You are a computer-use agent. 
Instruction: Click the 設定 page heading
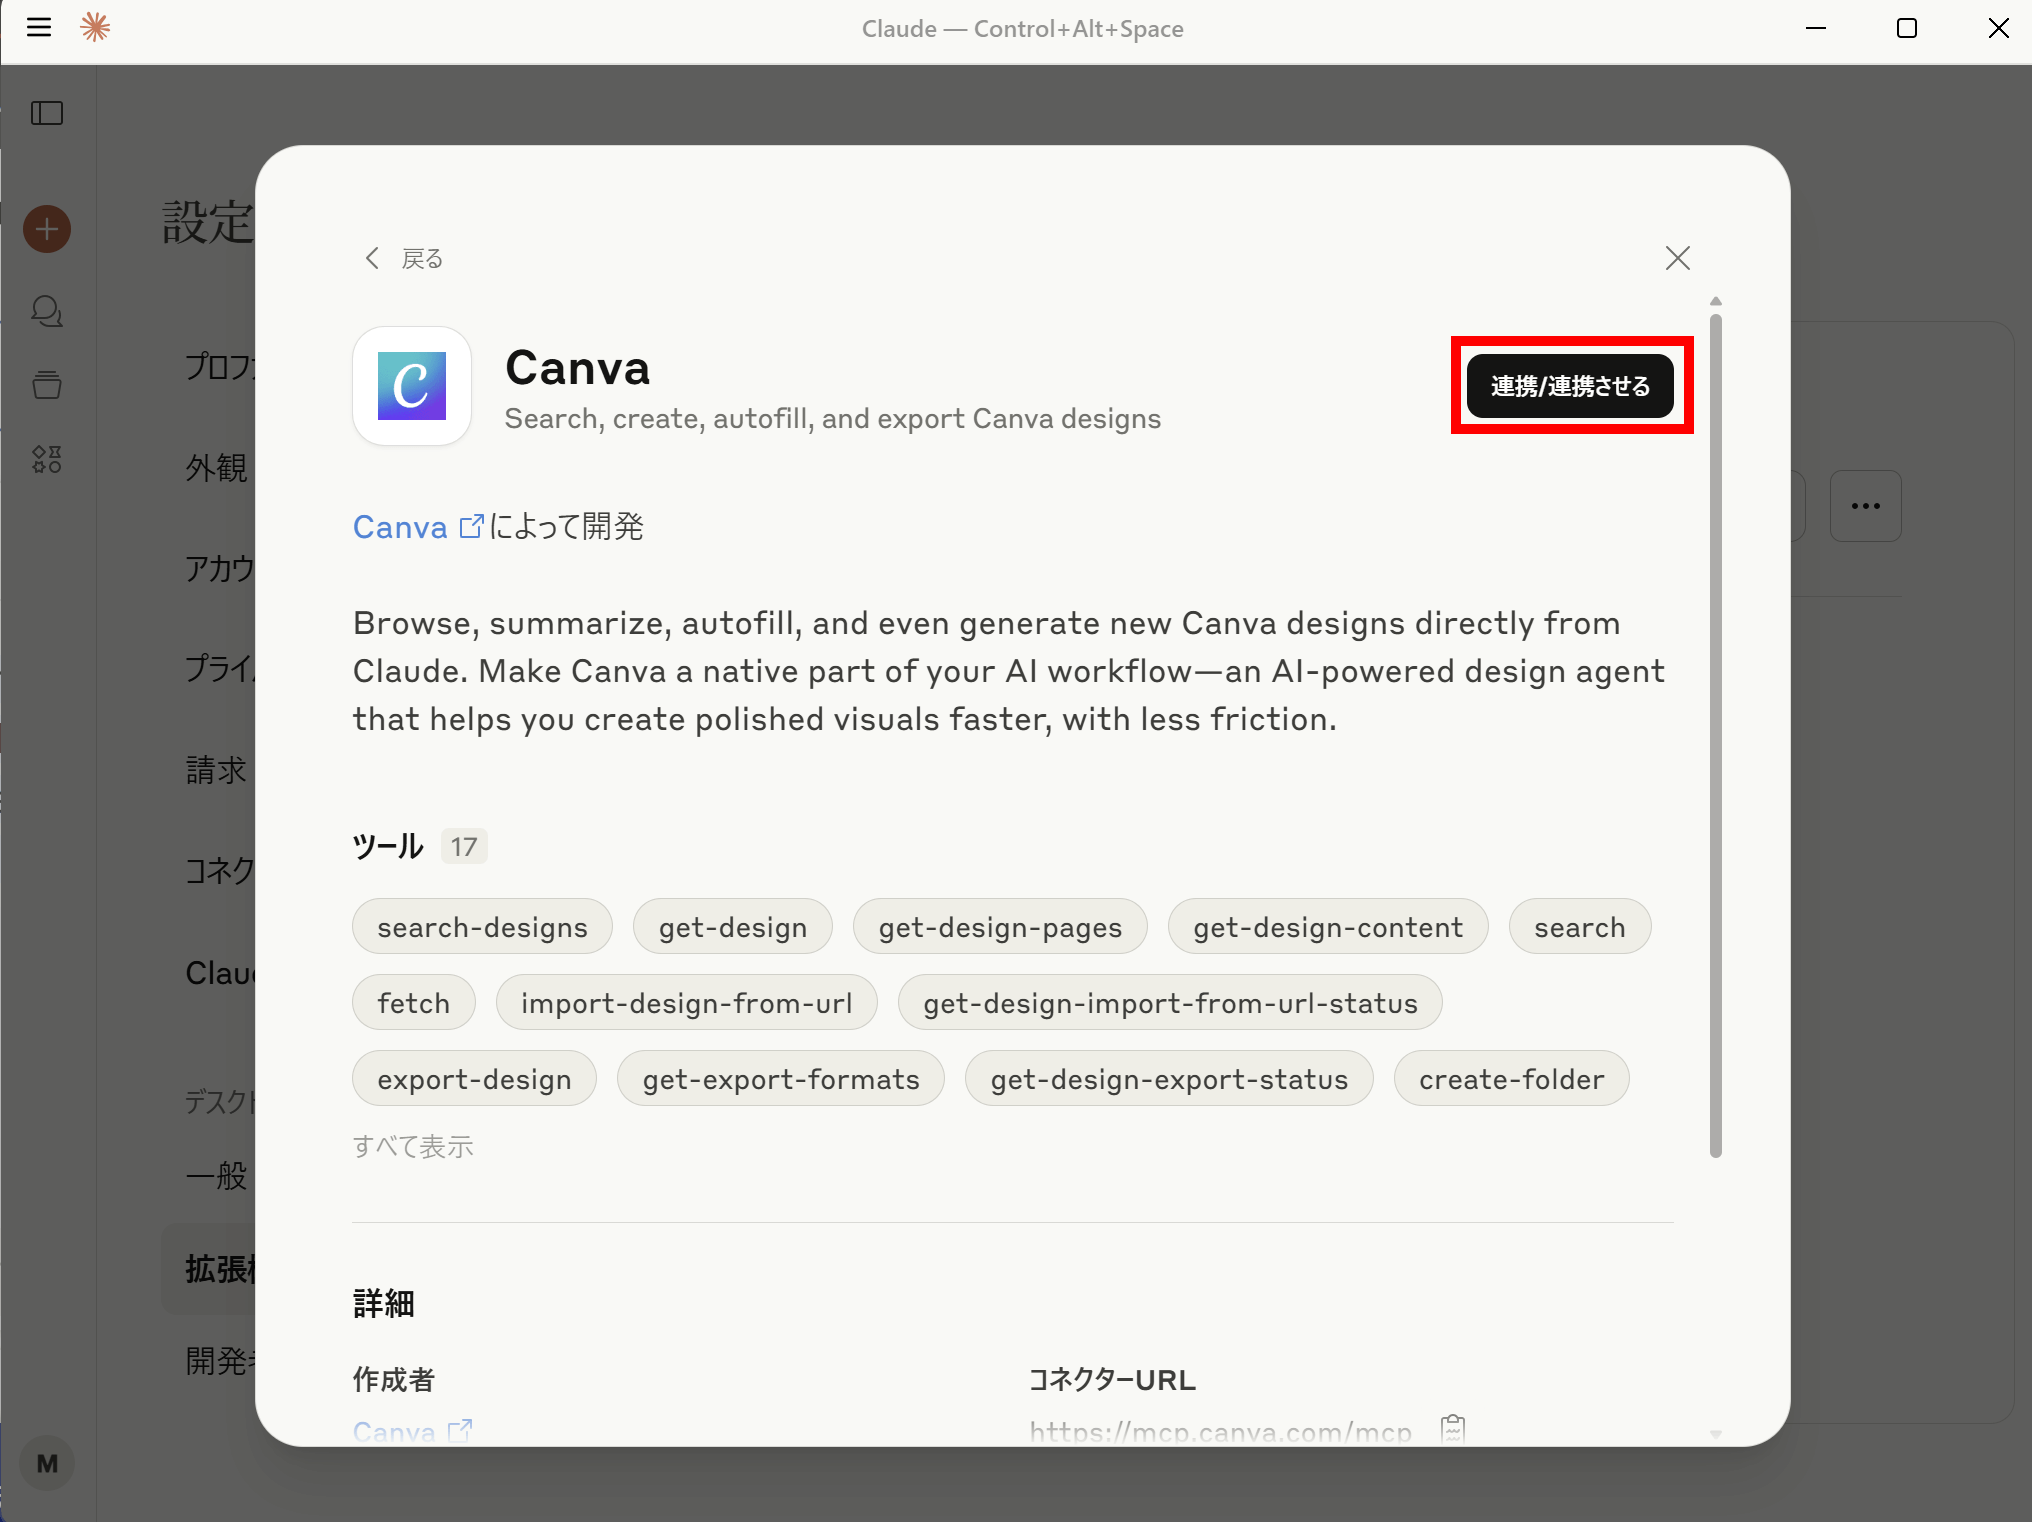[x=208, y=222]
